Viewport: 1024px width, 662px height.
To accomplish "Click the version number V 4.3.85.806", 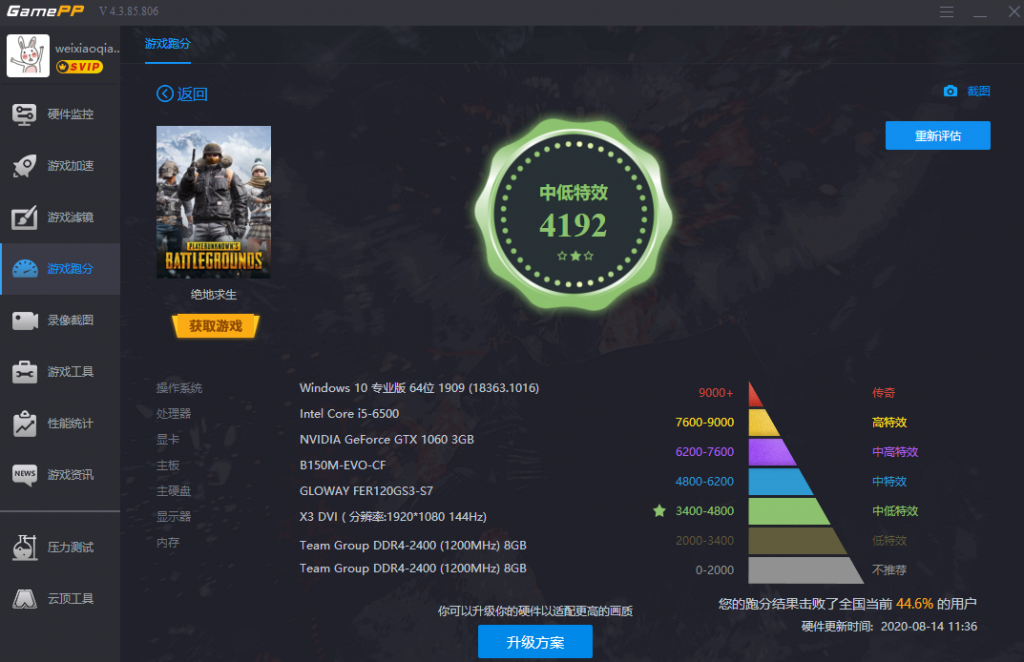I will [x=129, y=11].
